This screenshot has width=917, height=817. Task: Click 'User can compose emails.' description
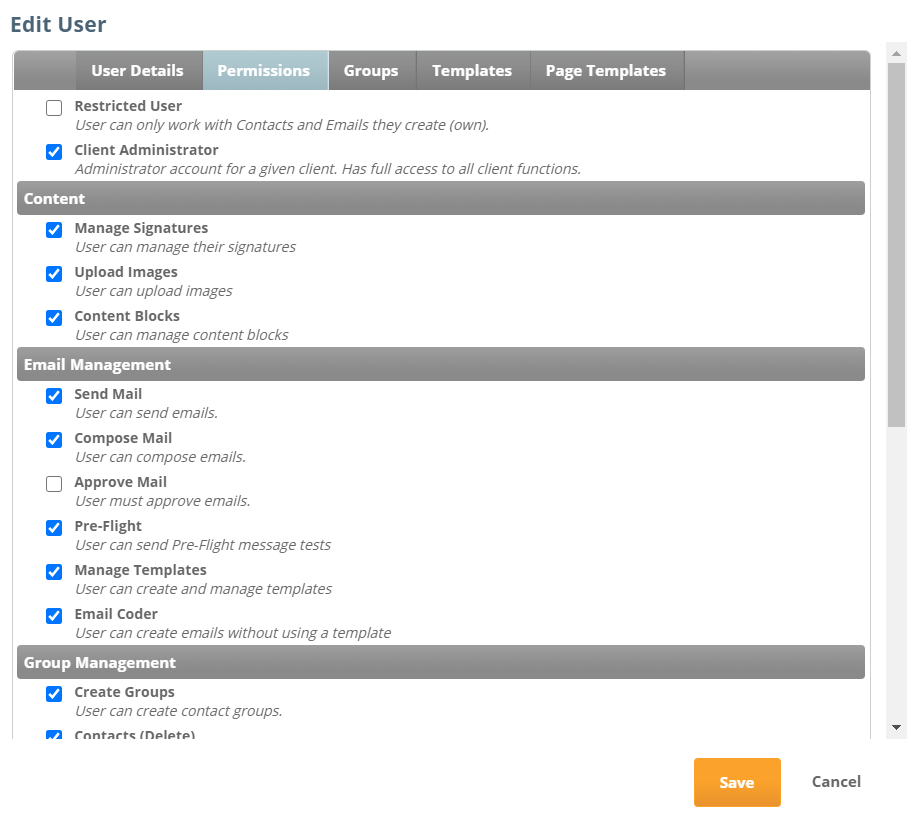click(x=160, y=457)
